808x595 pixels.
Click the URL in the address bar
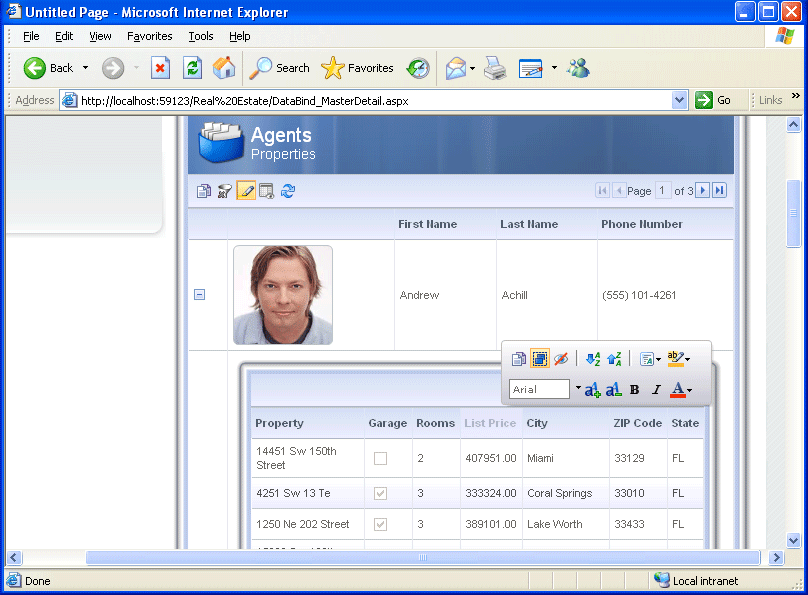(244, 101)
